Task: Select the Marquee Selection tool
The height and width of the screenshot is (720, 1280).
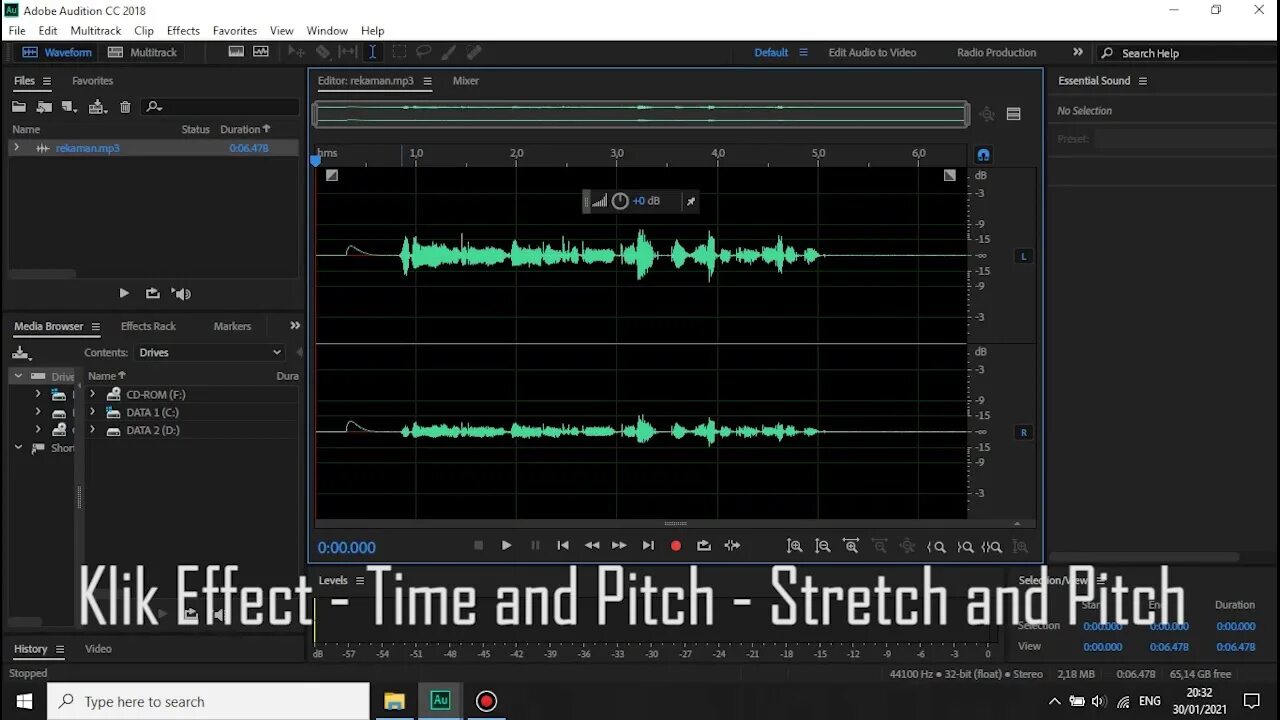Action: tap(398, 52)
